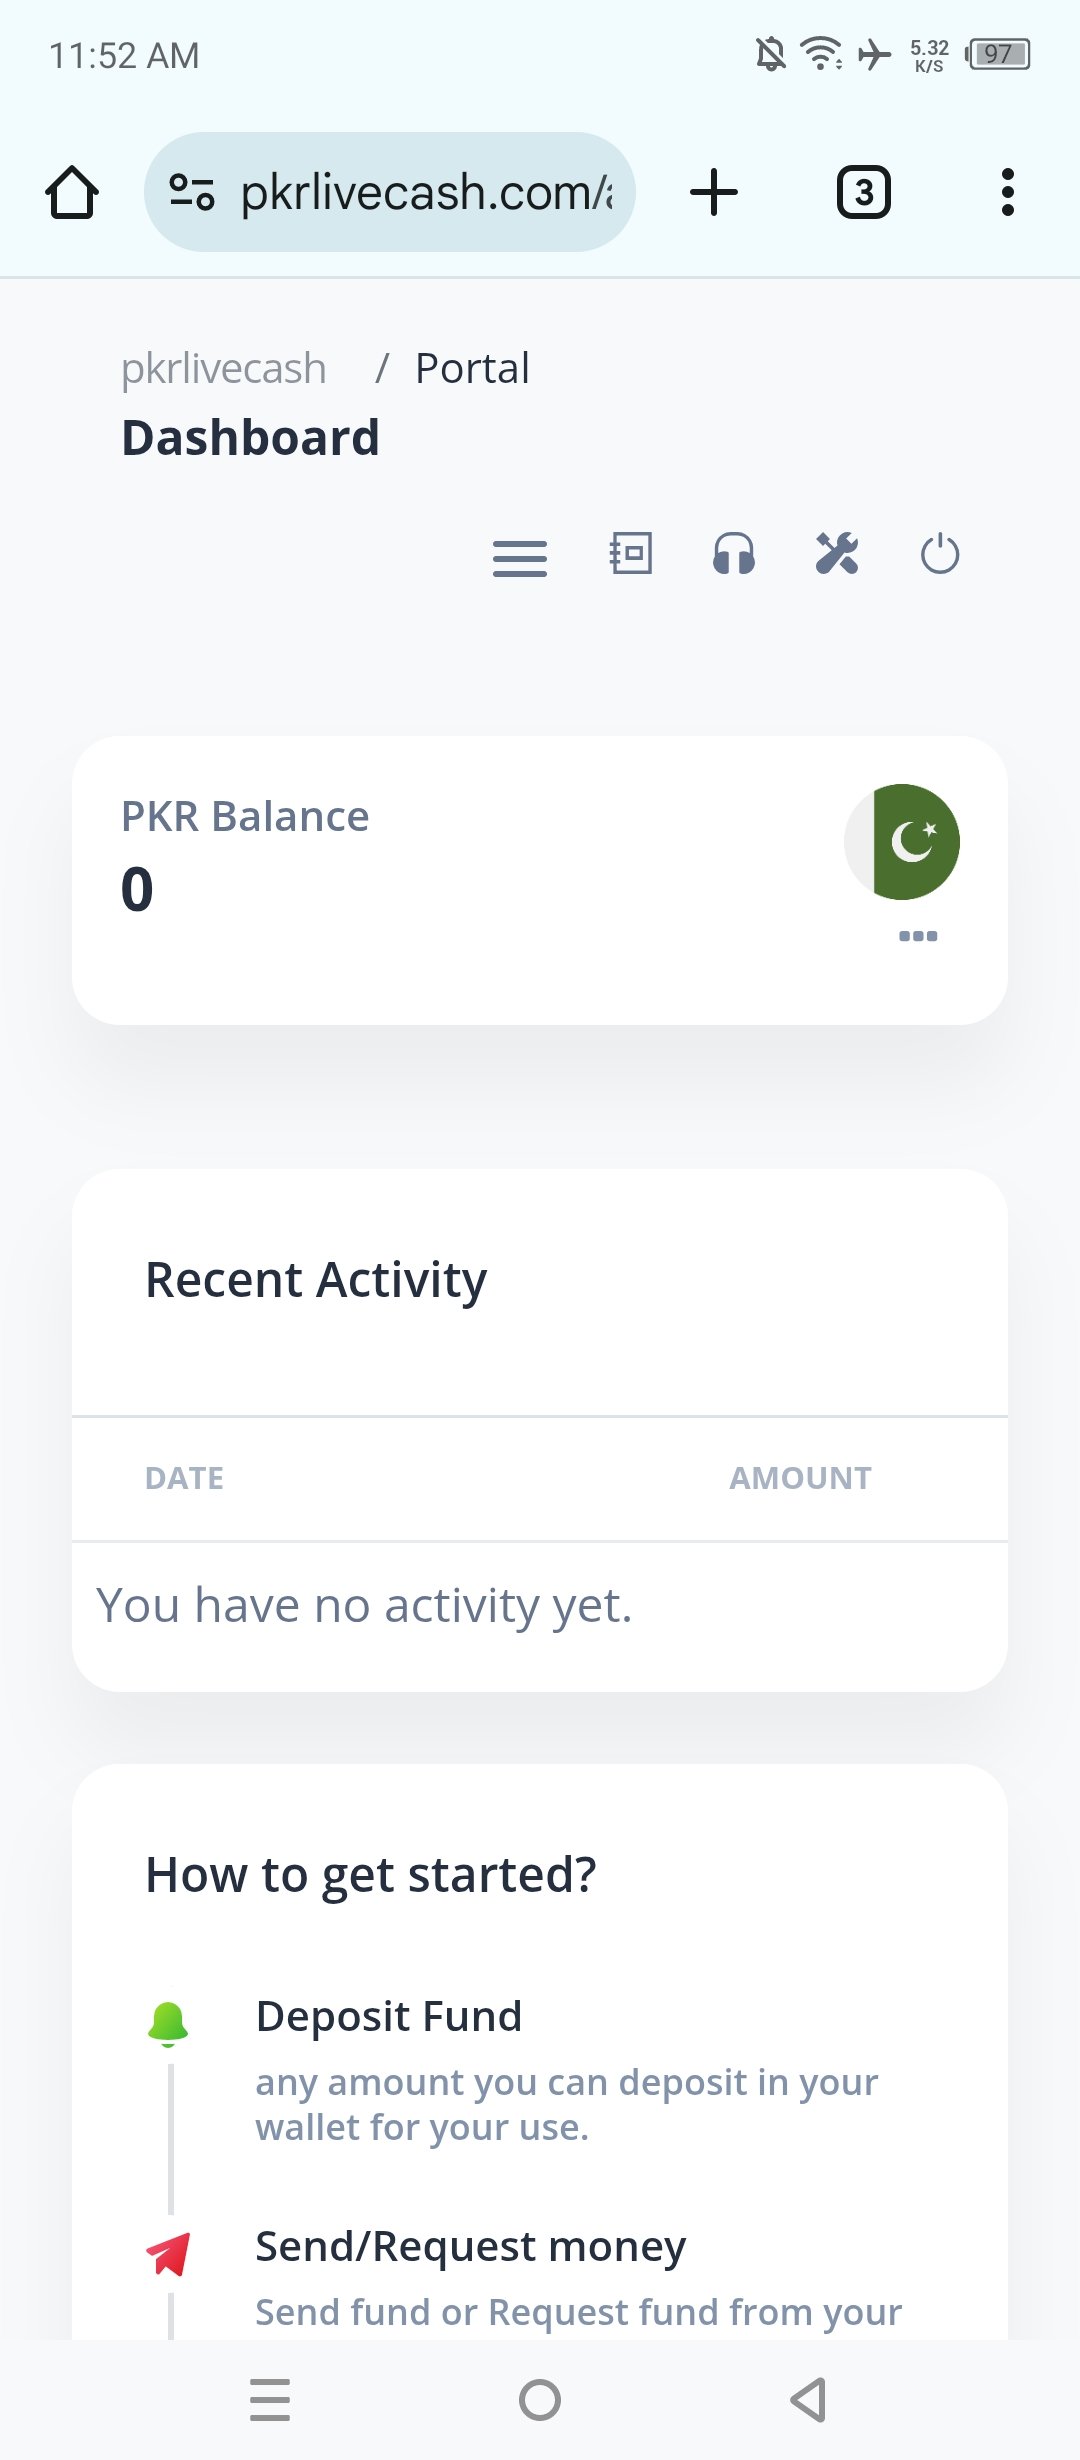Tap the Pakistan flag avatar

coord(902,842)
